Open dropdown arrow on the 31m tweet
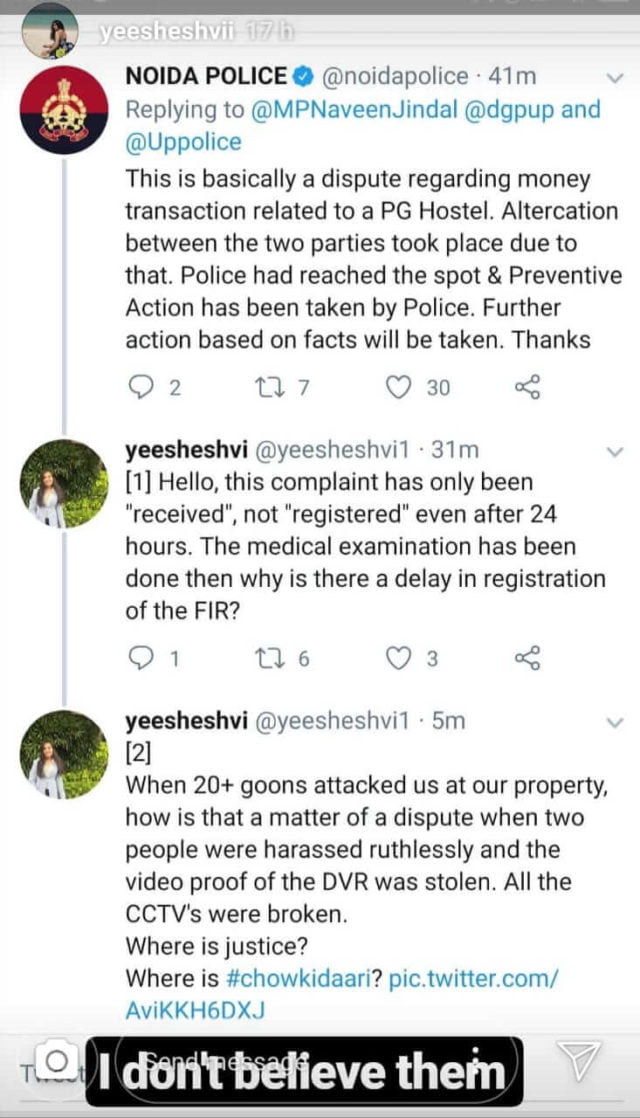640x1118 pixels. 616,453
